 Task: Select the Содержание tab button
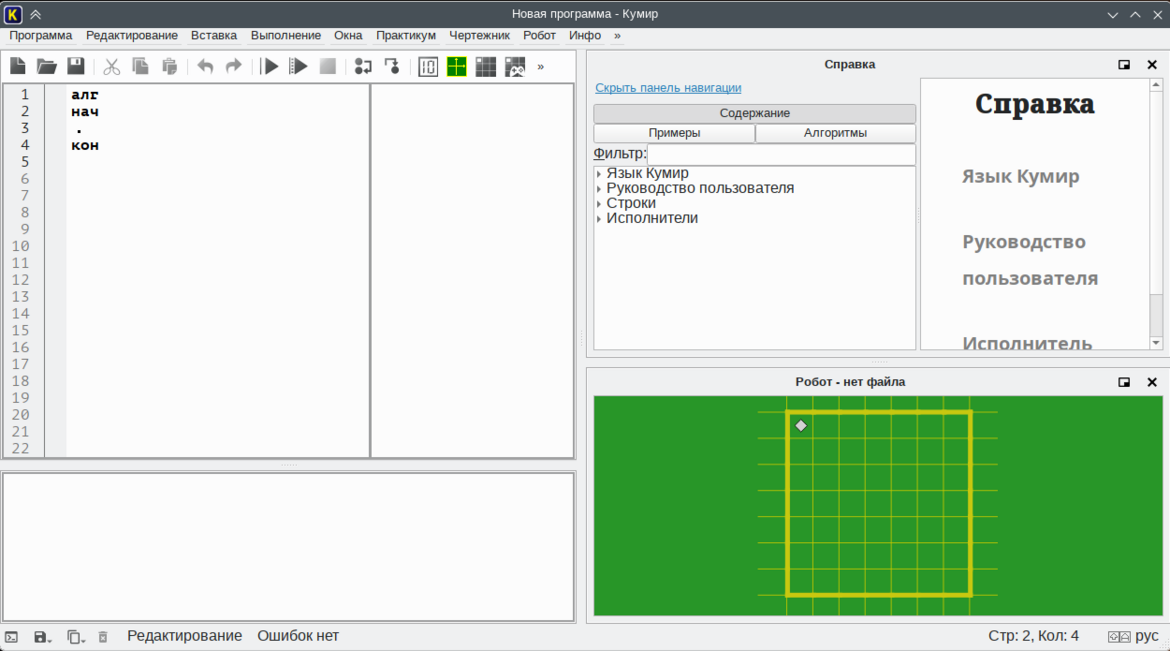pyautogui.click(x=754, y=113)
